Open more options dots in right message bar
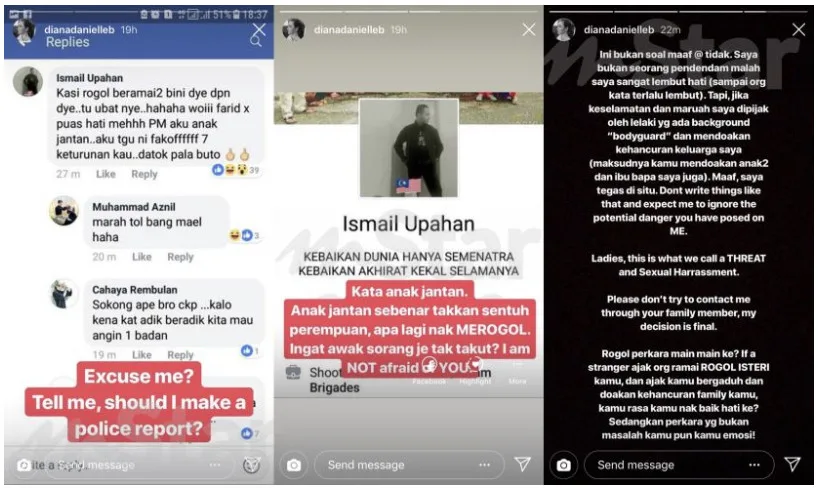820x488 pixels. (x=754, y=464)
